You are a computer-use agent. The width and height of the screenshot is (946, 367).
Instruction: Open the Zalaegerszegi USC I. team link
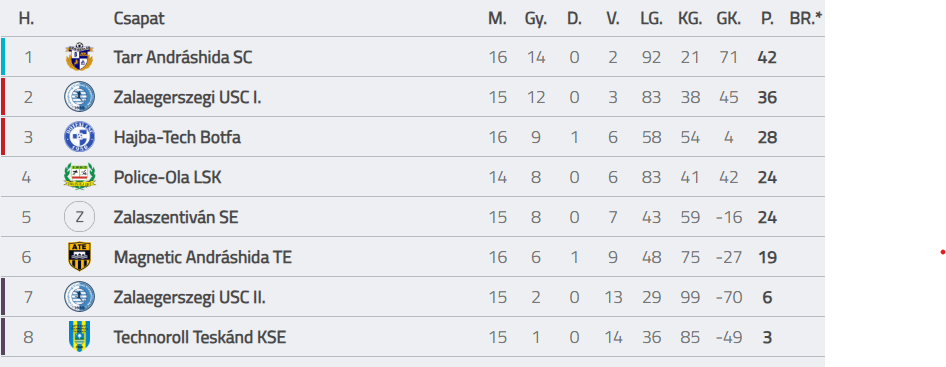188,97
